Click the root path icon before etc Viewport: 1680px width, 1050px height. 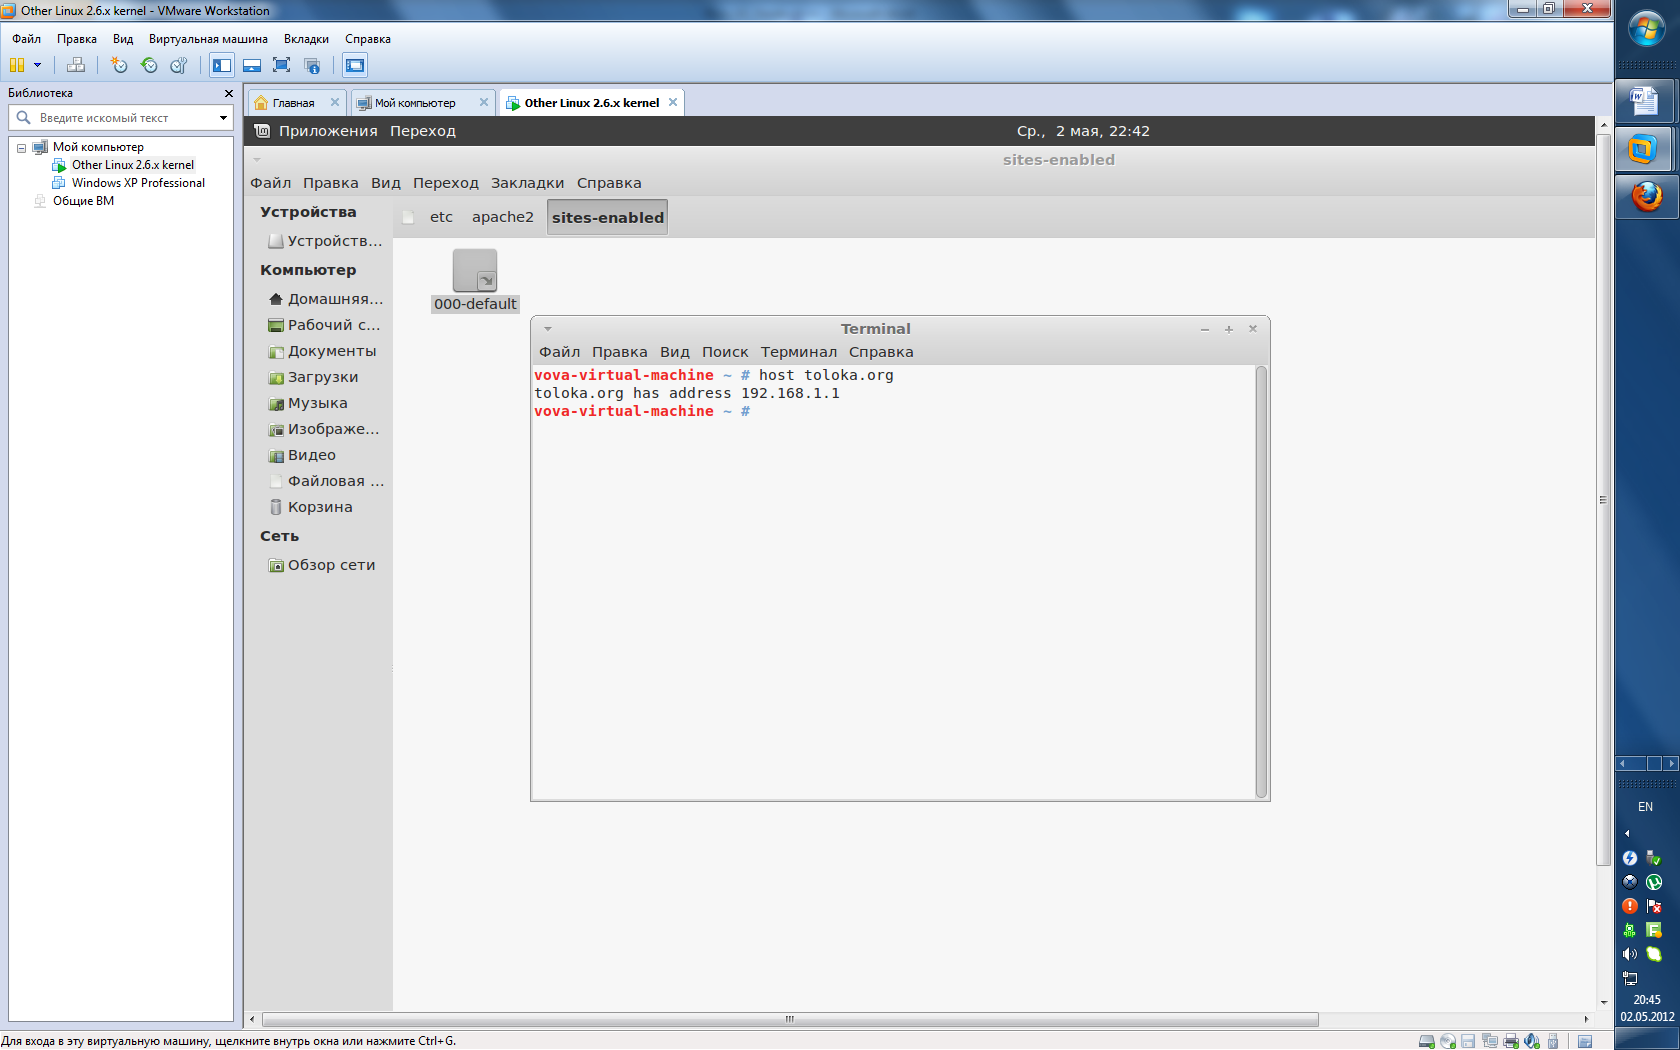point(408,217)
